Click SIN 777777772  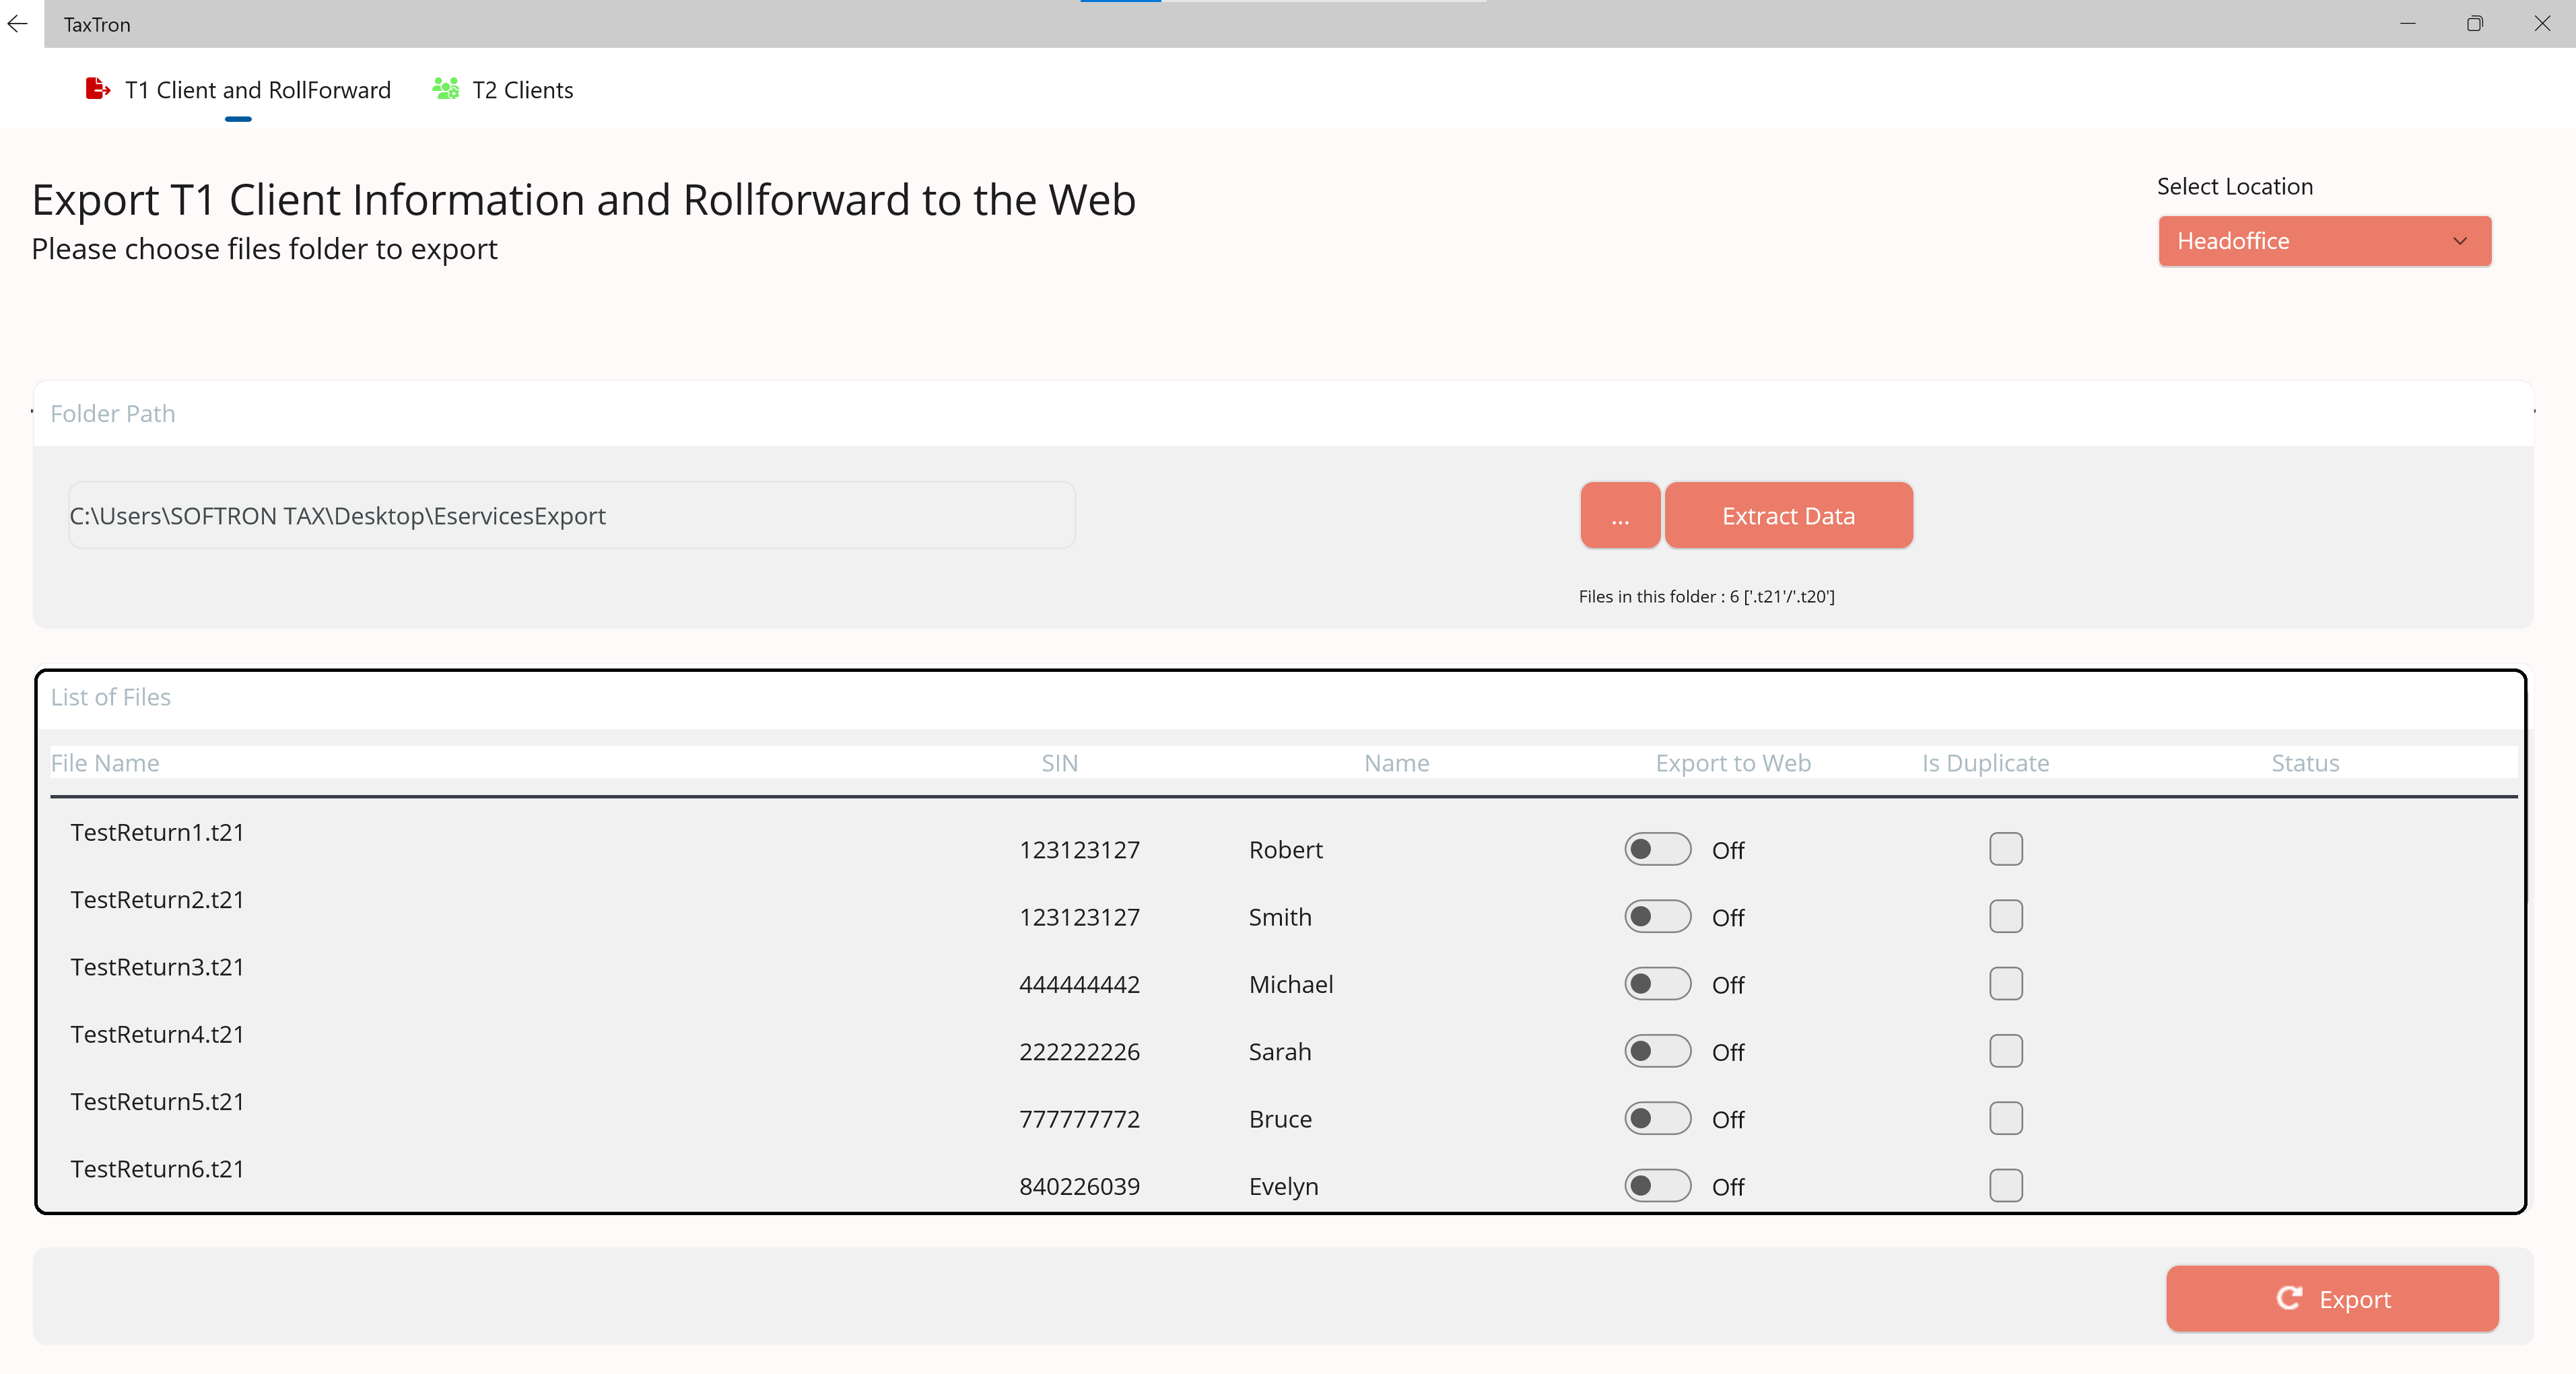1079,1119
